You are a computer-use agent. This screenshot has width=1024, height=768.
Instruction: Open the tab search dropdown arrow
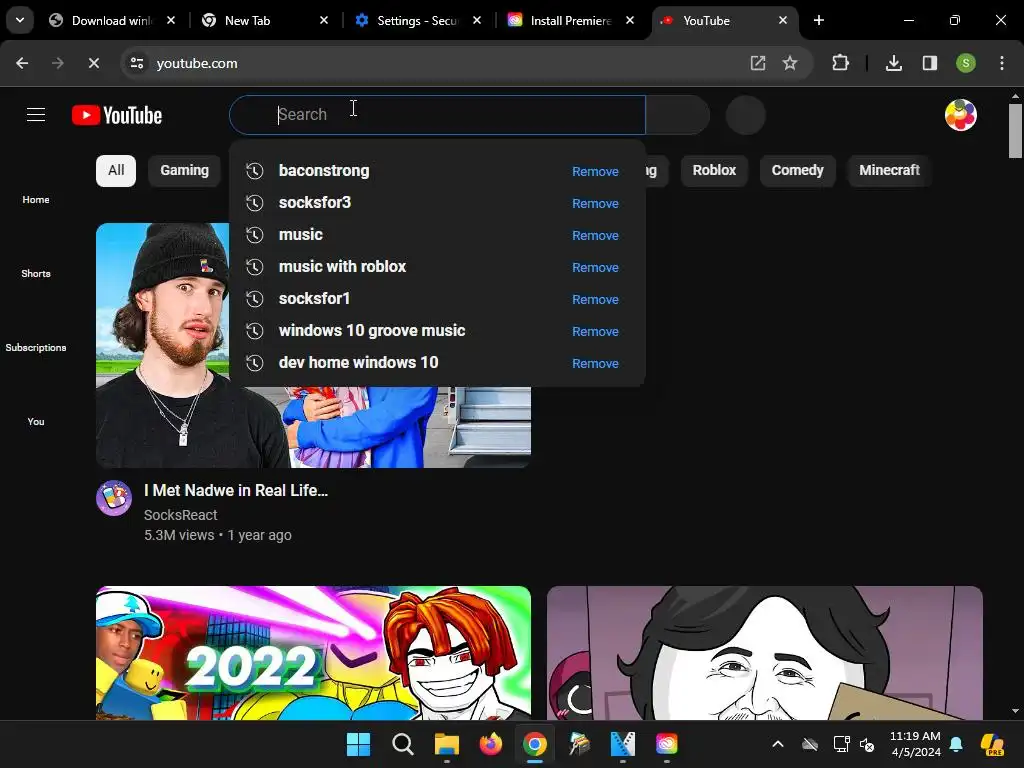coord(20,20)
